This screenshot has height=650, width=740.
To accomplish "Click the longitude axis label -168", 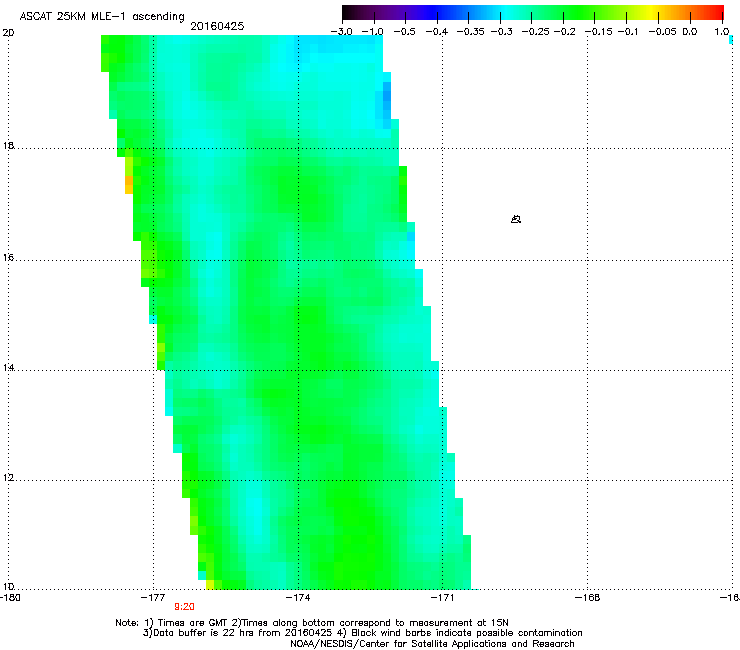I will click(587, 598).
